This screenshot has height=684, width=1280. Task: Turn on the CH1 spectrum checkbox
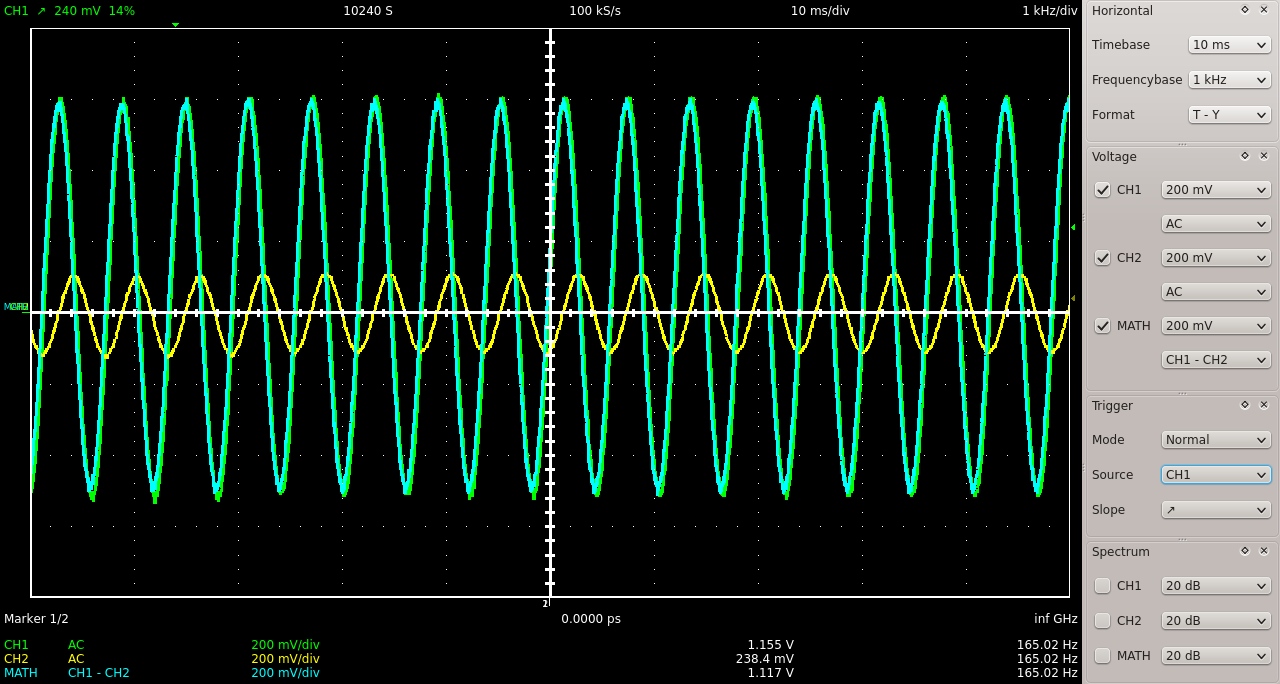tap(1103, 586)
